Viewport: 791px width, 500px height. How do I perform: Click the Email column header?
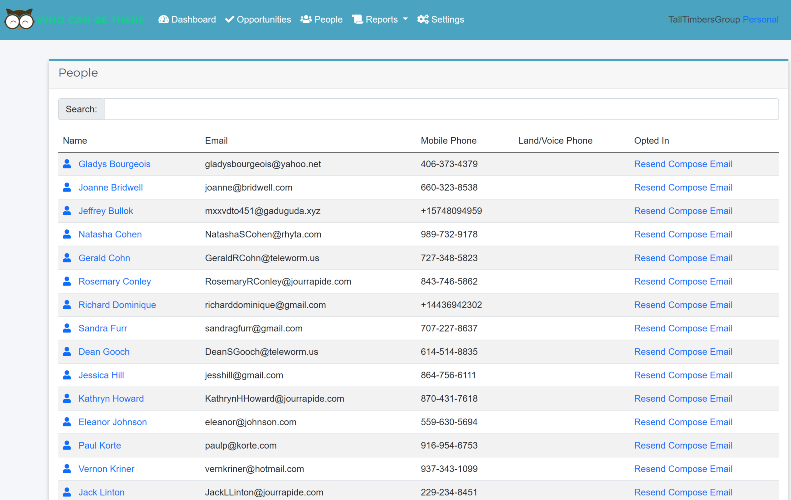coord(216,141)
